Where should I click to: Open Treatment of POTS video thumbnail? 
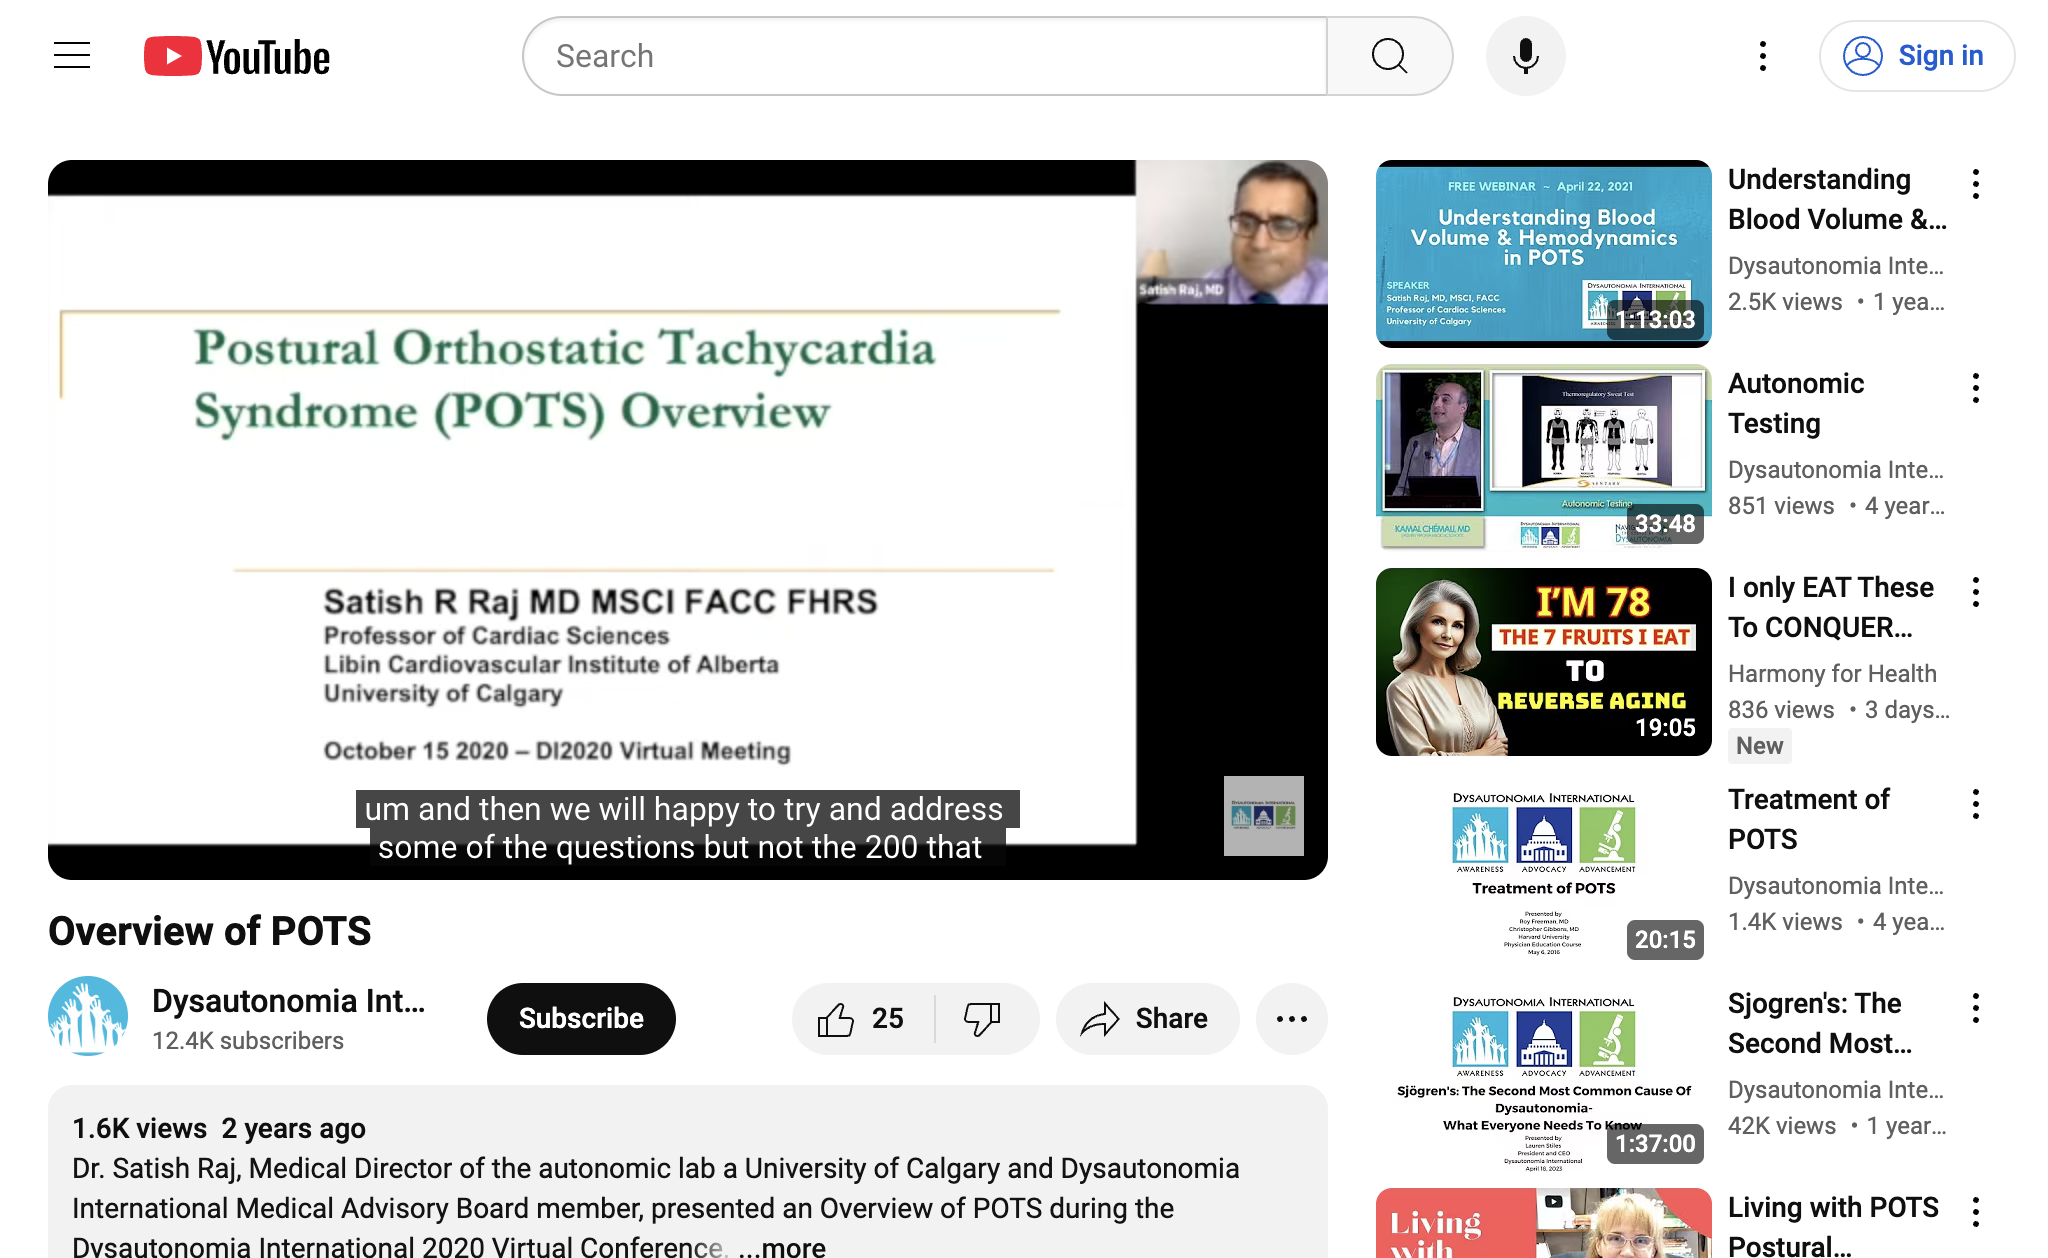pyautogui.click(x=1544, y=874)
